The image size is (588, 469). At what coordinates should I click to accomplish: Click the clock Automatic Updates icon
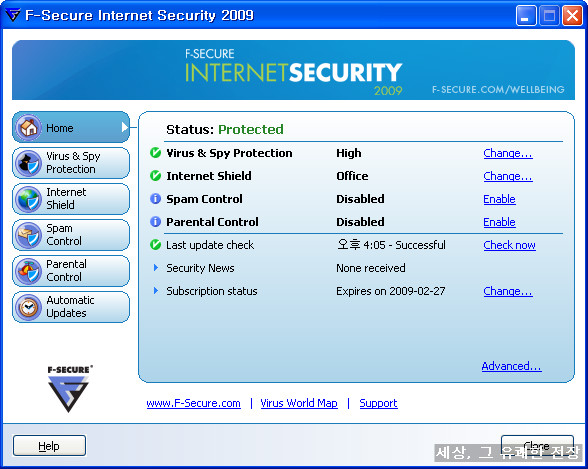(x=28, y=307)
